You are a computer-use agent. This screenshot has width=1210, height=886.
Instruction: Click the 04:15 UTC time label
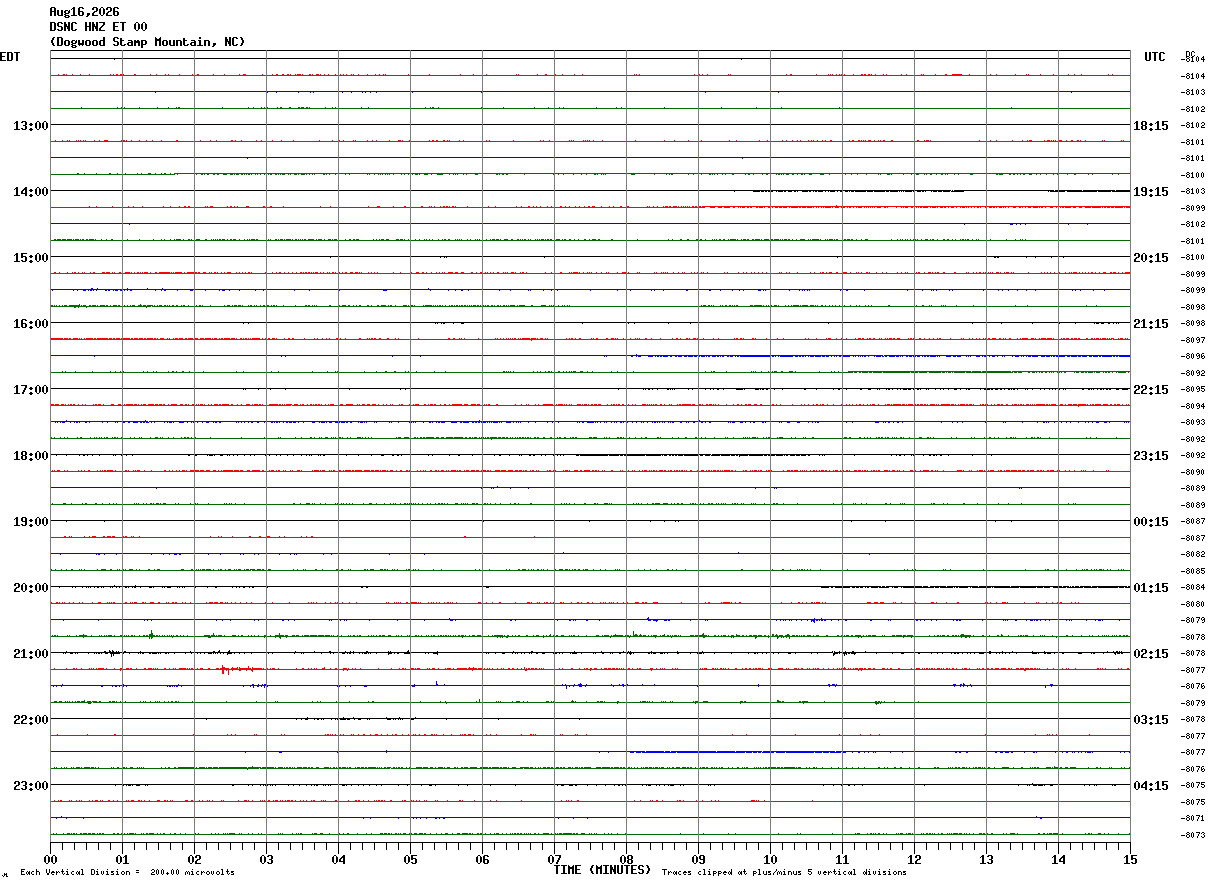[x=1150, y=785]
